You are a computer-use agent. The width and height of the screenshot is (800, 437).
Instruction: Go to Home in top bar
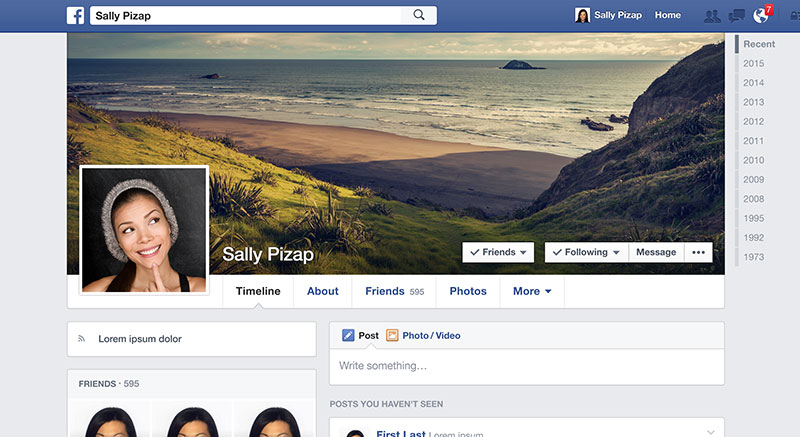pos(667,15)
